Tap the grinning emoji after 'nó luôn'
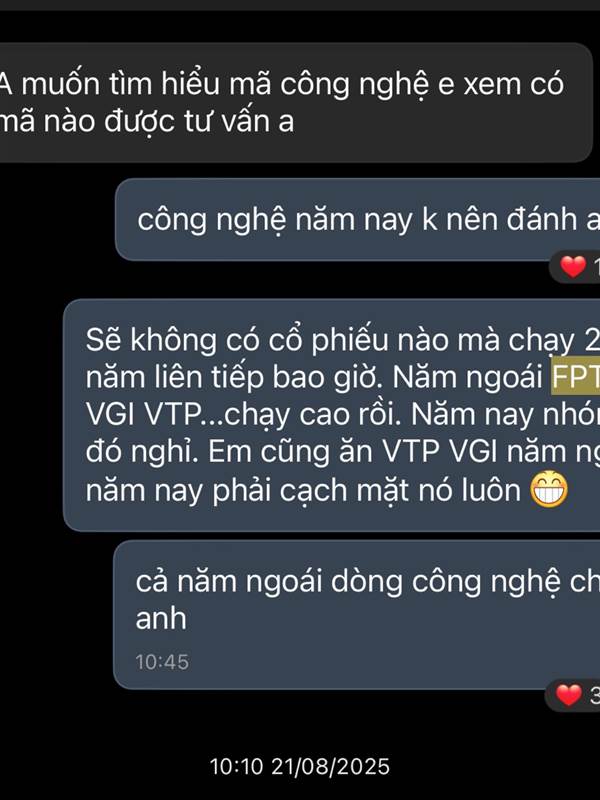Image resolution: width=600 pixels, height=800 pixels. click(x=549, y=489)
